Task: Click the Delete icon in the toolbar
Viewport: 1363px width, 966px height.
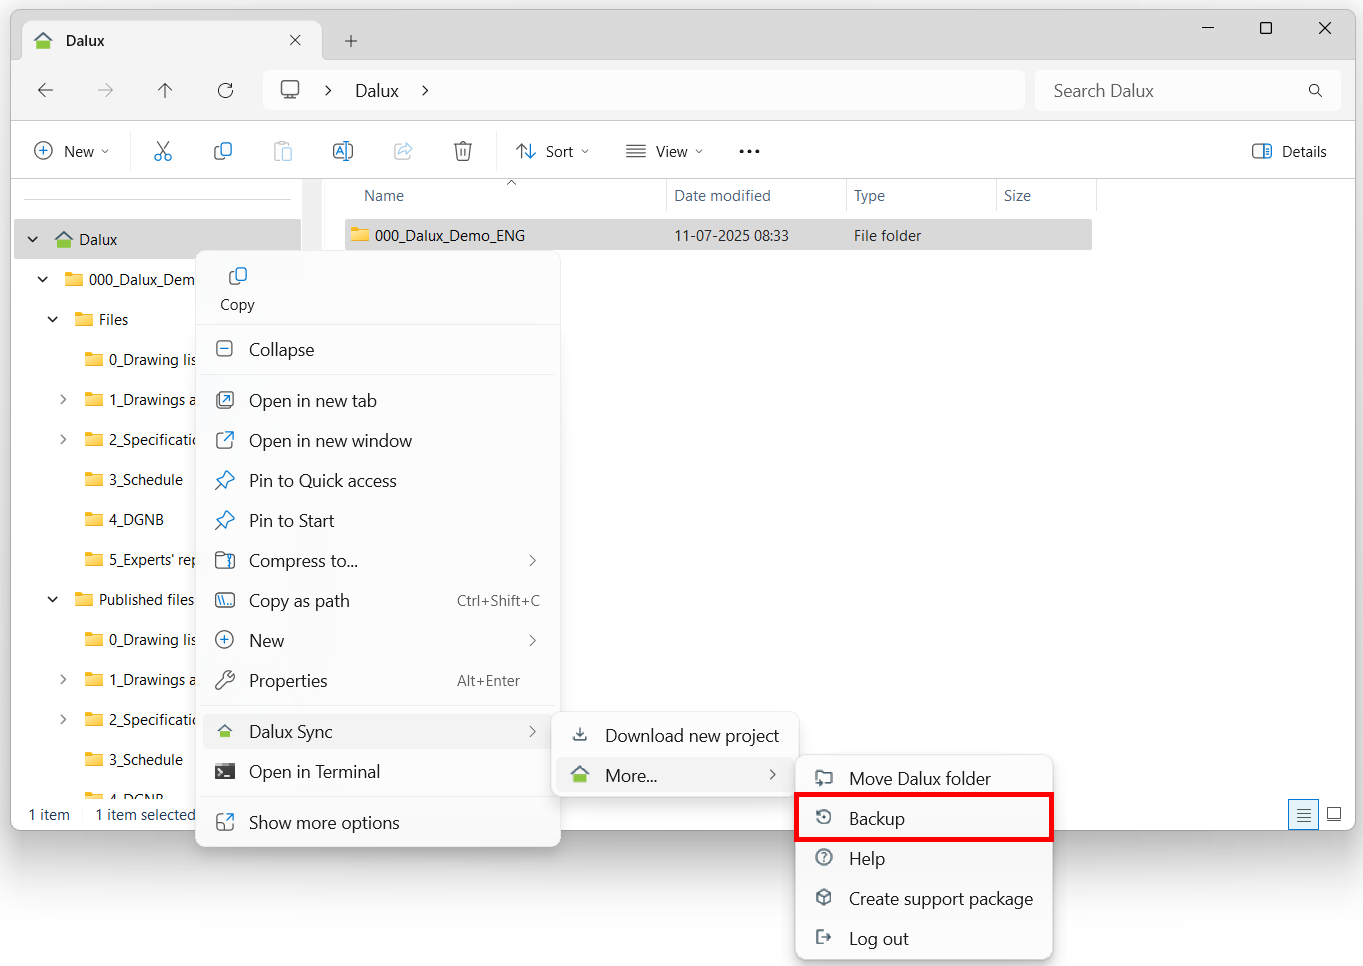Action: point(462,150)
